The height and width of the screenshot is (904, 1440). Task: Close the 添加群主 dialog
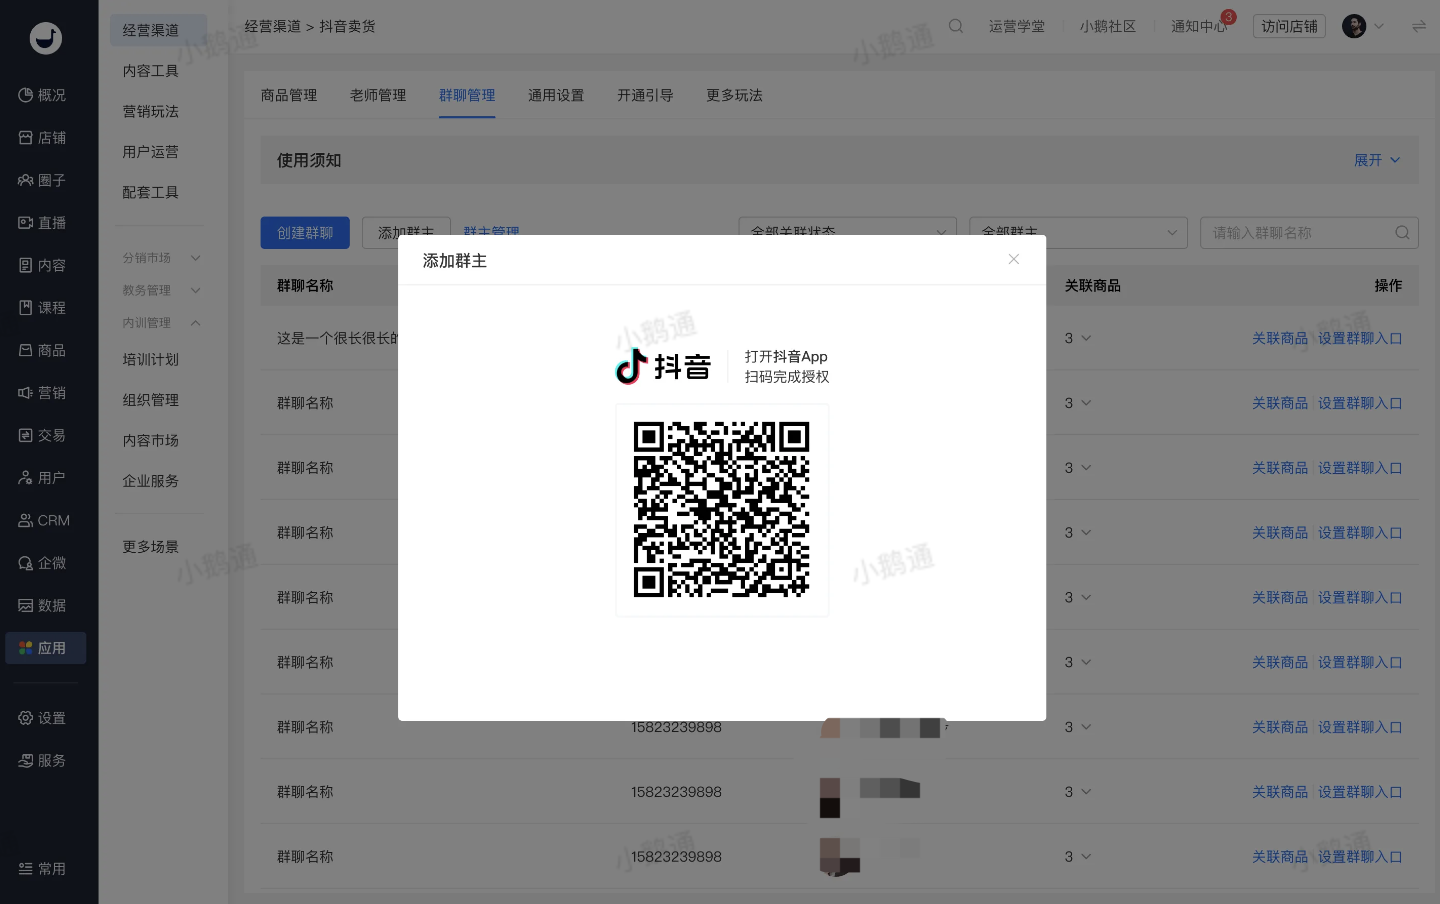tap(1014, 259)
